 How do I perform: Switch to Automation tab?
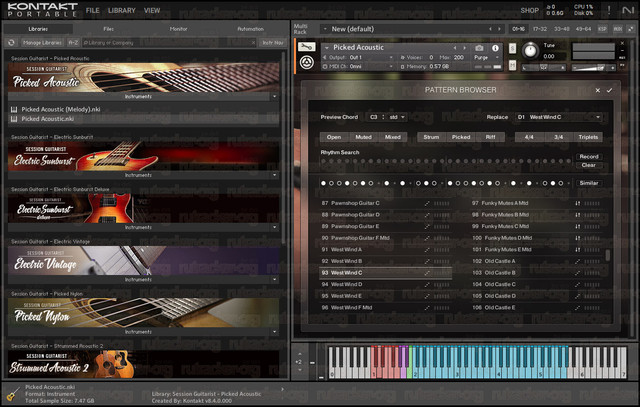tap(251, 29)
